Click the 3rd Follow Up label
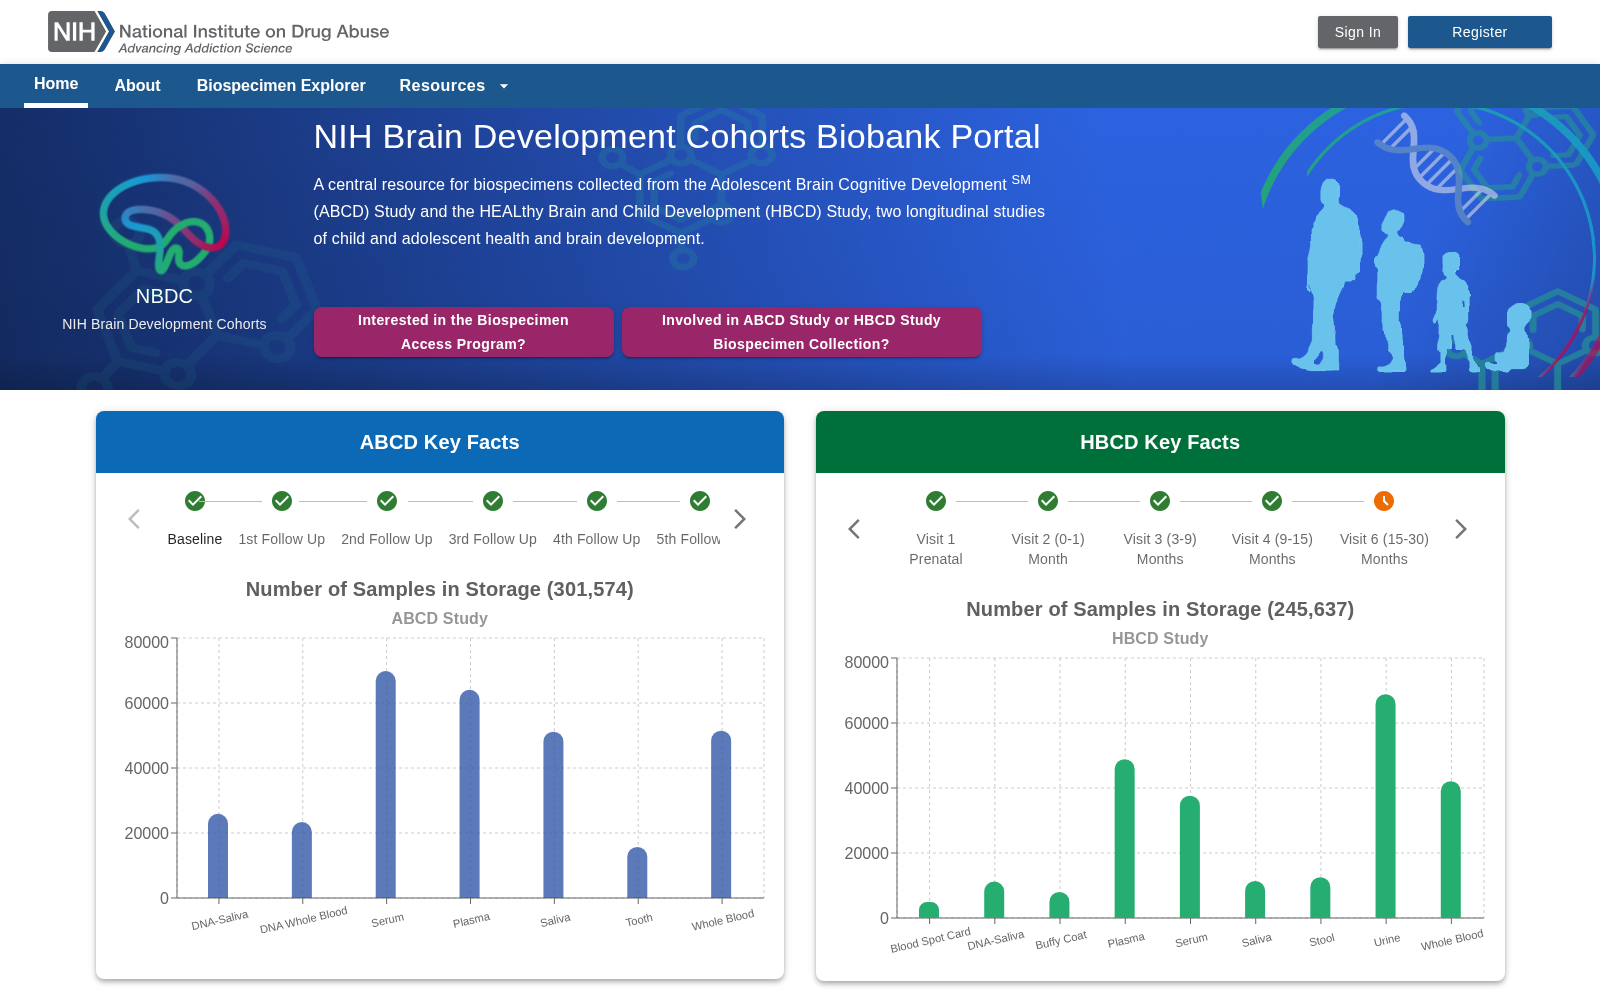Image resolution: width=1600 pixels, height=1000 pixels. click(x=493, y=539)
